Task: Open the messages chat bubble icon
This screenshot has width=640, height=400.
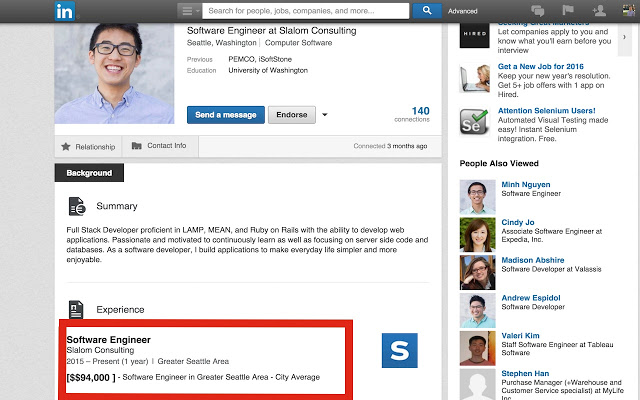Action: [x=537, y=11]
